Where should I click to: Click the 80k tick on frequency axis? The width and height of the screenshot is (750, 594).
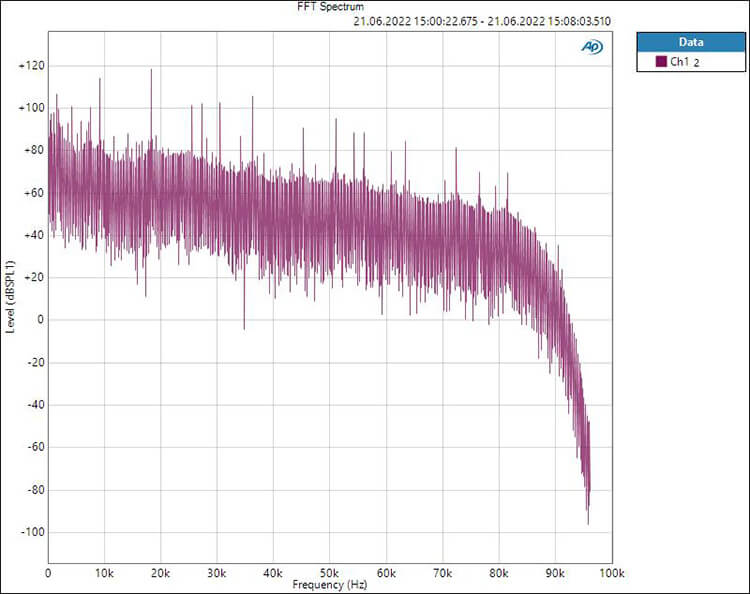499,573
